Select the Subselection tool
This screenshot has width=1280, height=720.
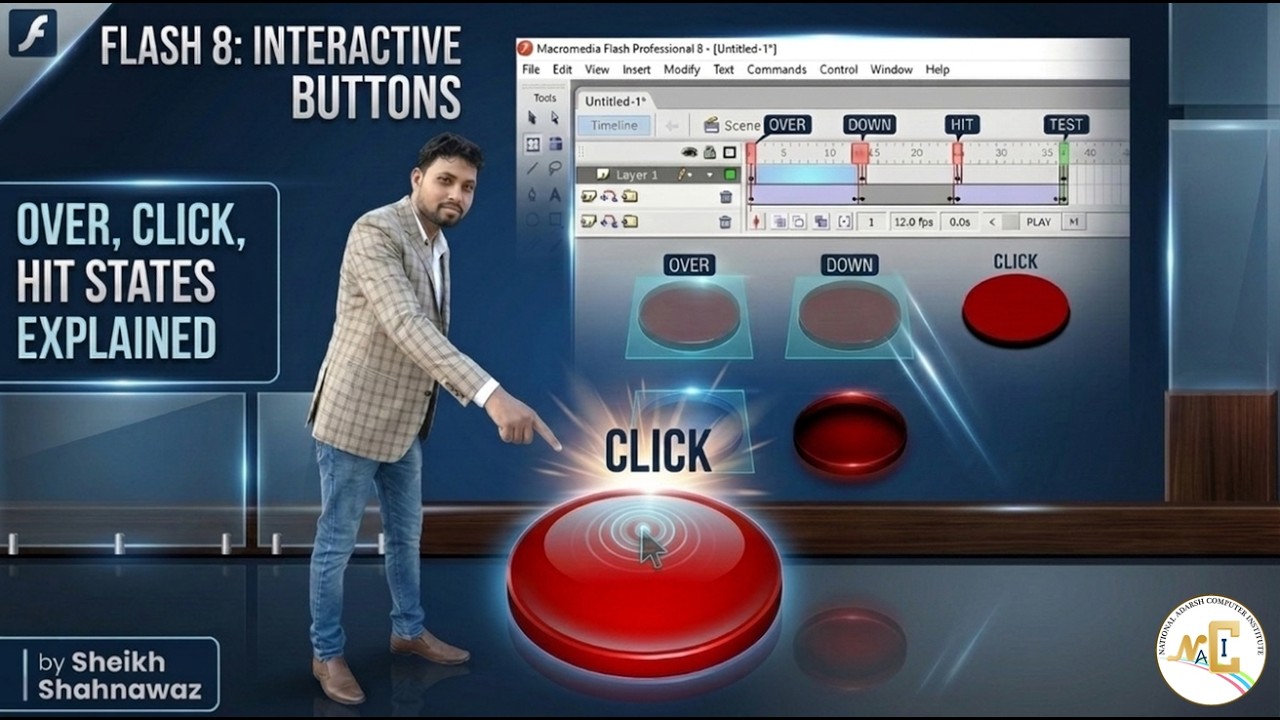point(555,119)
